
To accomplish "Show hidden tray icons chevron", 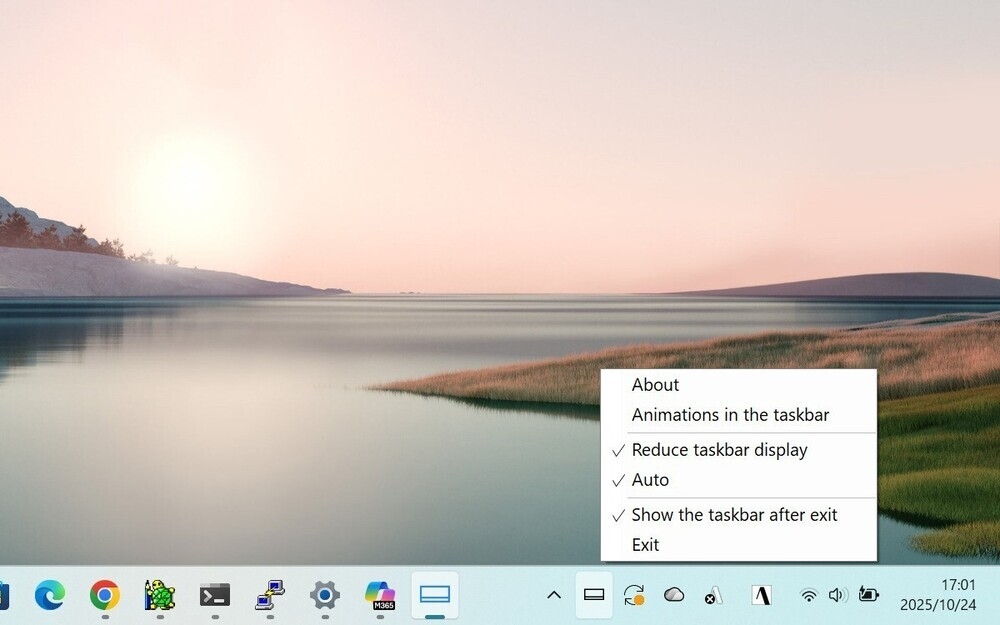I will (x=554, y=596).
